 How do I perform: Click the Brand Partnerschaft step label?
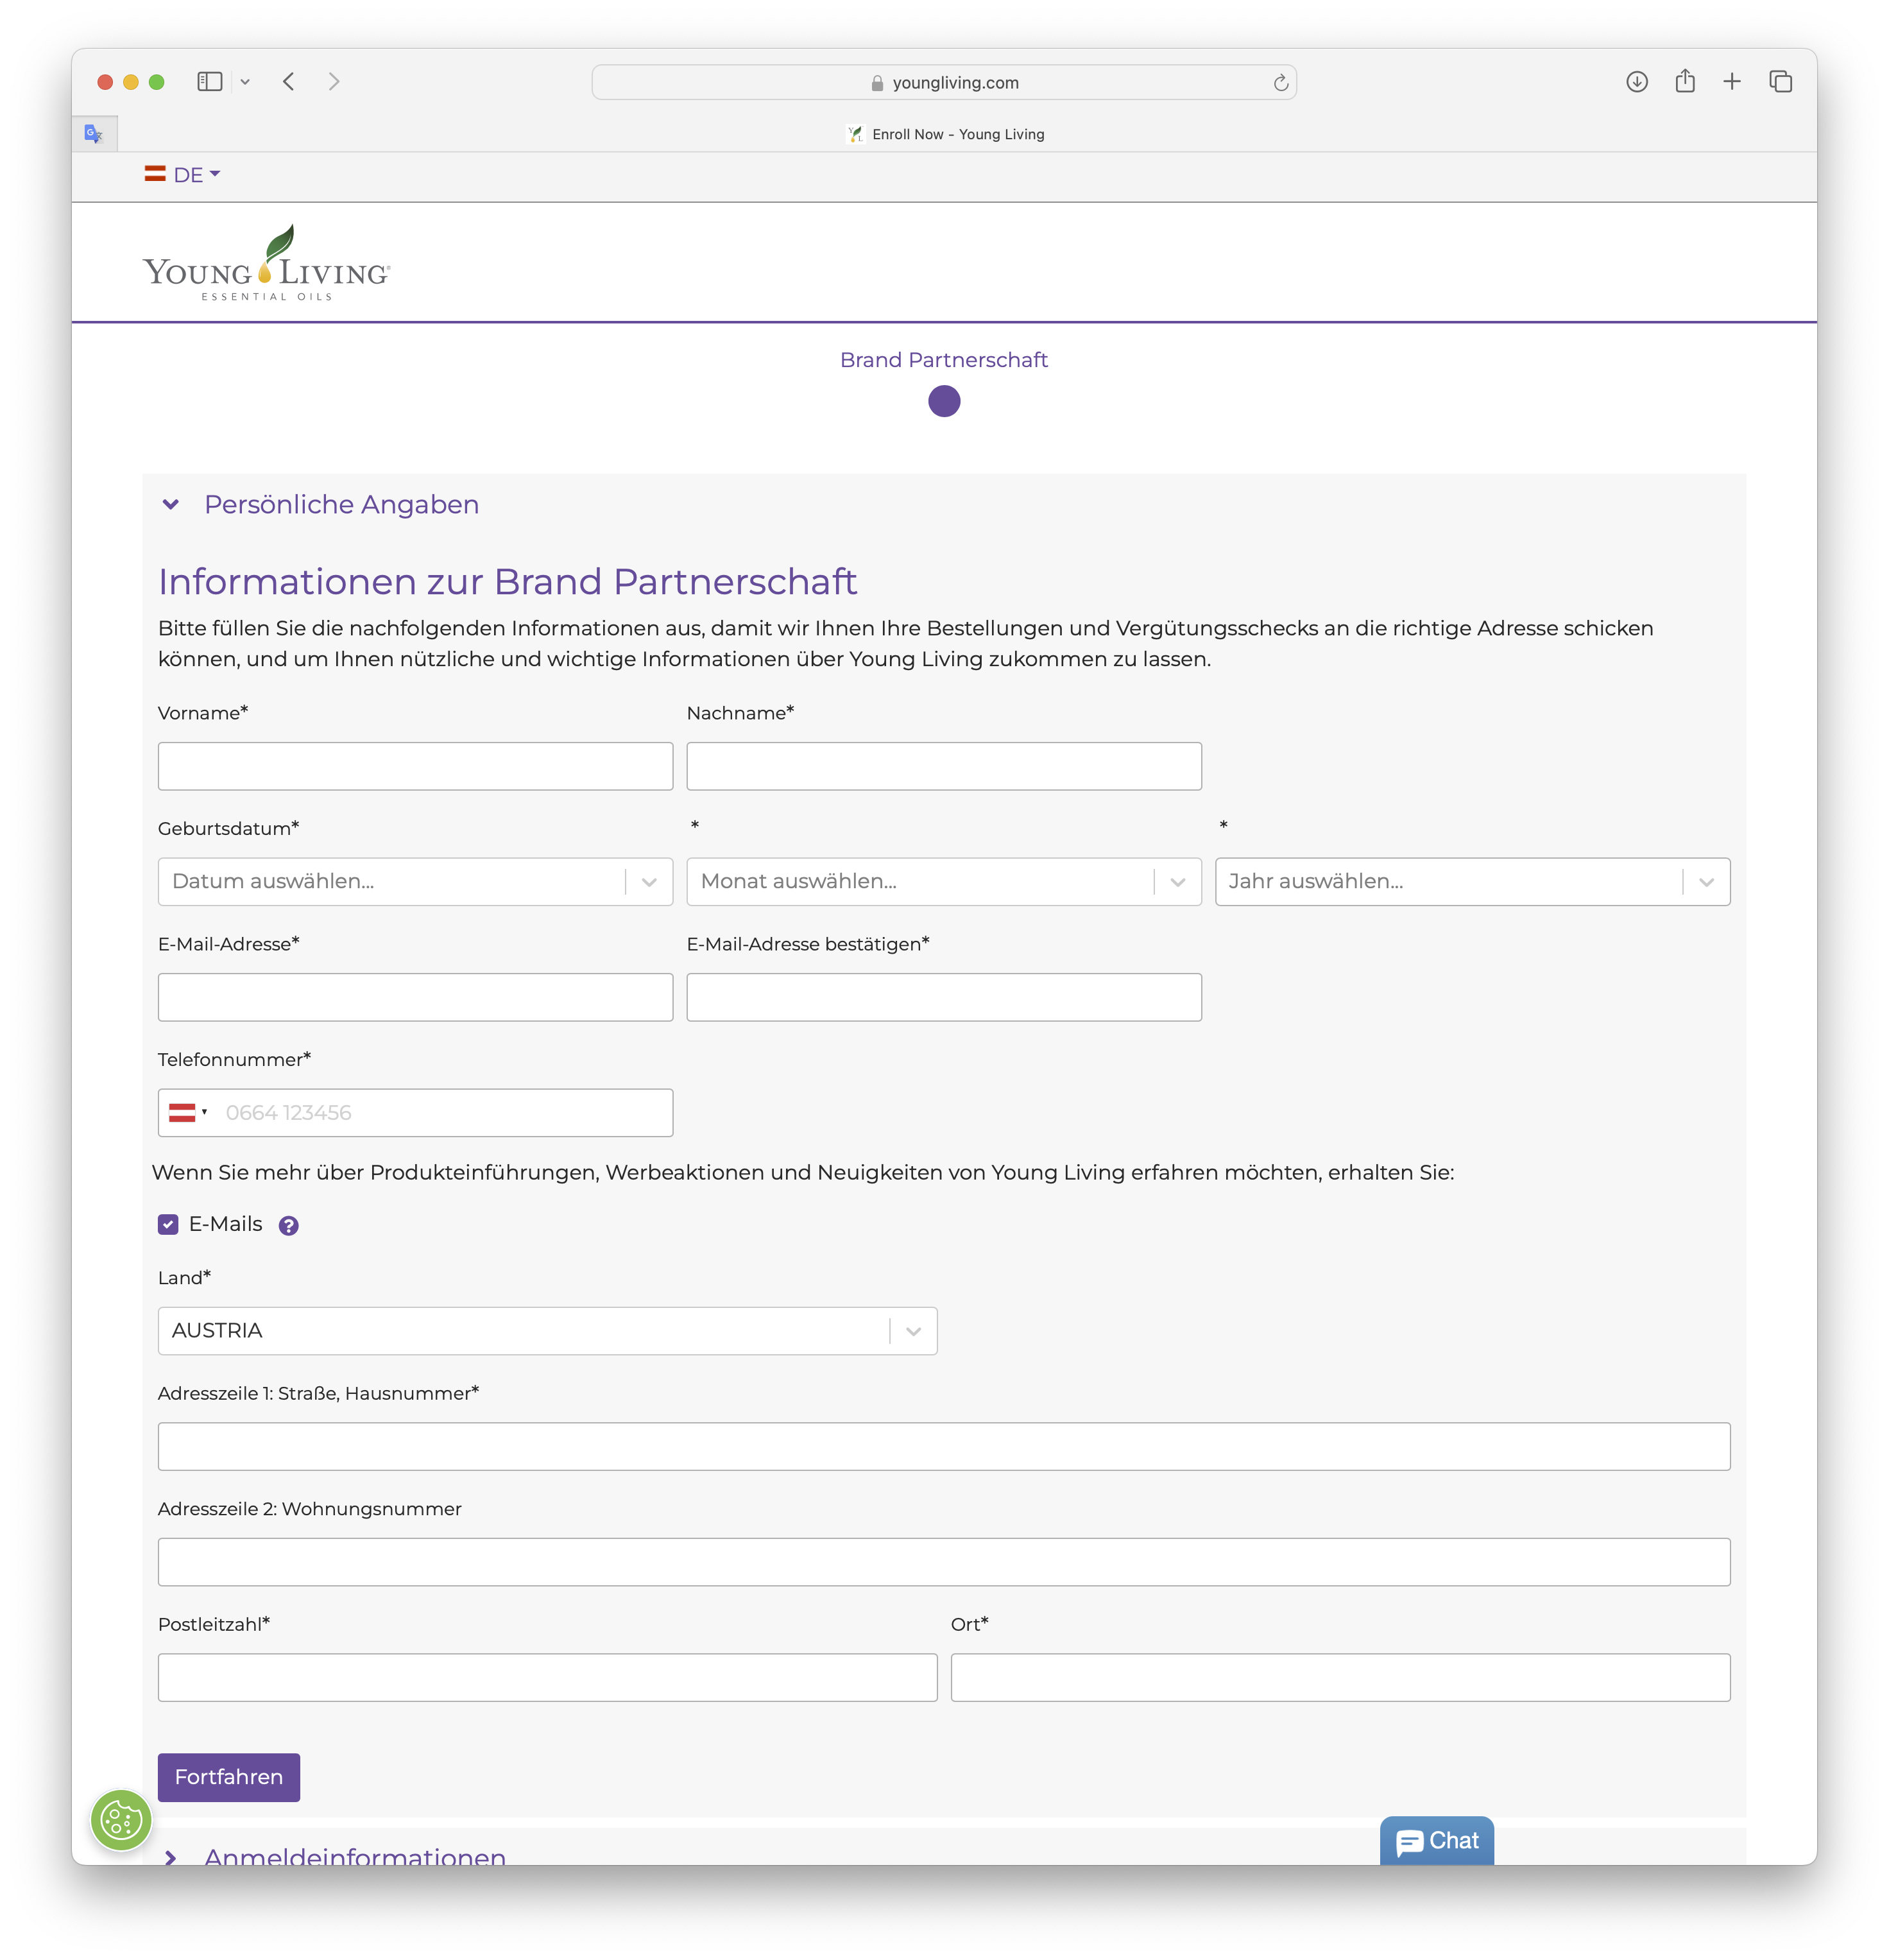tap(944, 360)
